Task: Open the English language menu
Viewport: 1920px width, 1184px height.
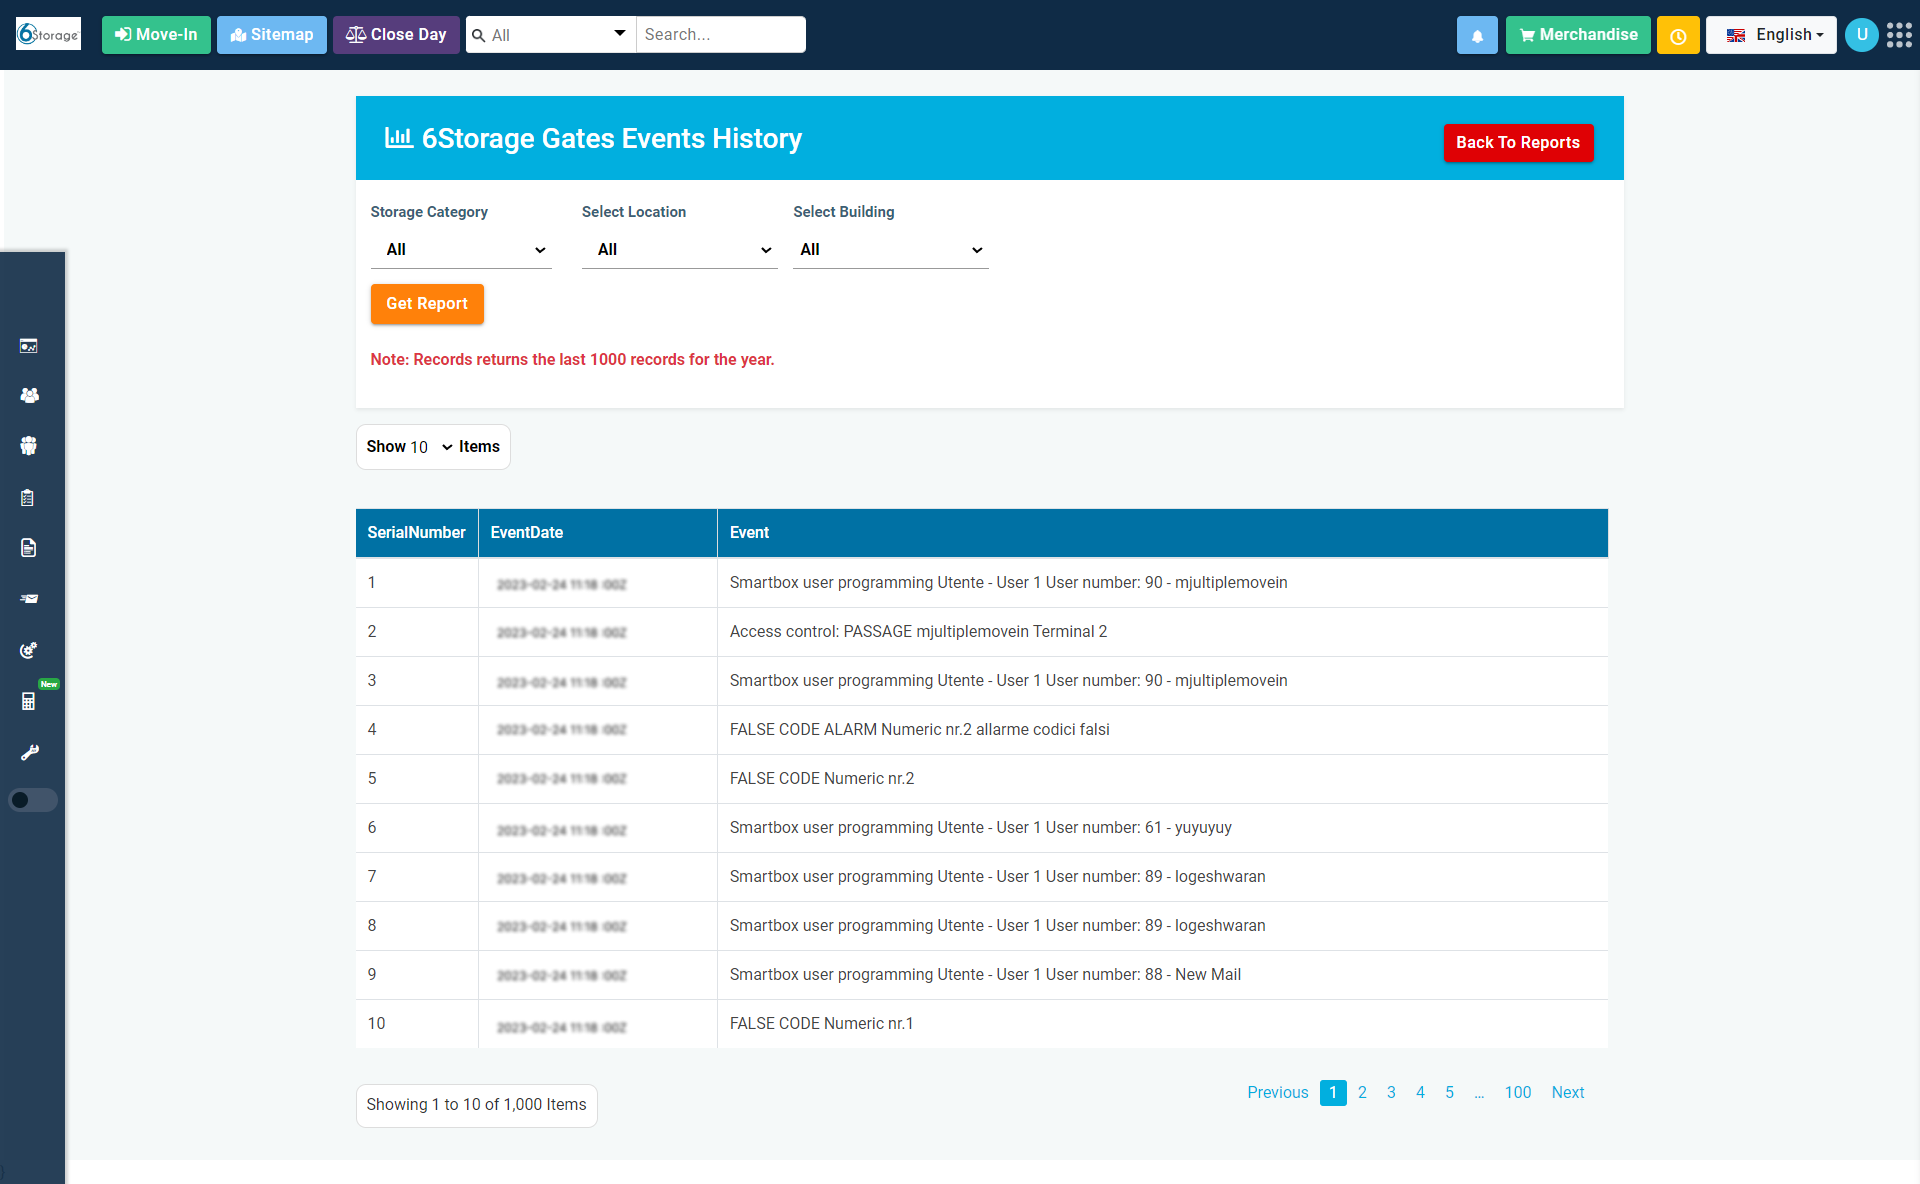Action: [1771, 35]
